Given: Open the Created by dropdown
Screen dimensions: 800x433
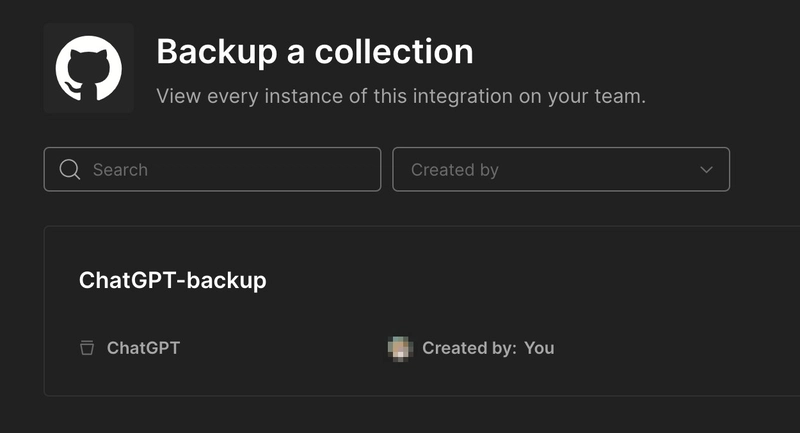Looking at the screenshot, I should 561,169.
